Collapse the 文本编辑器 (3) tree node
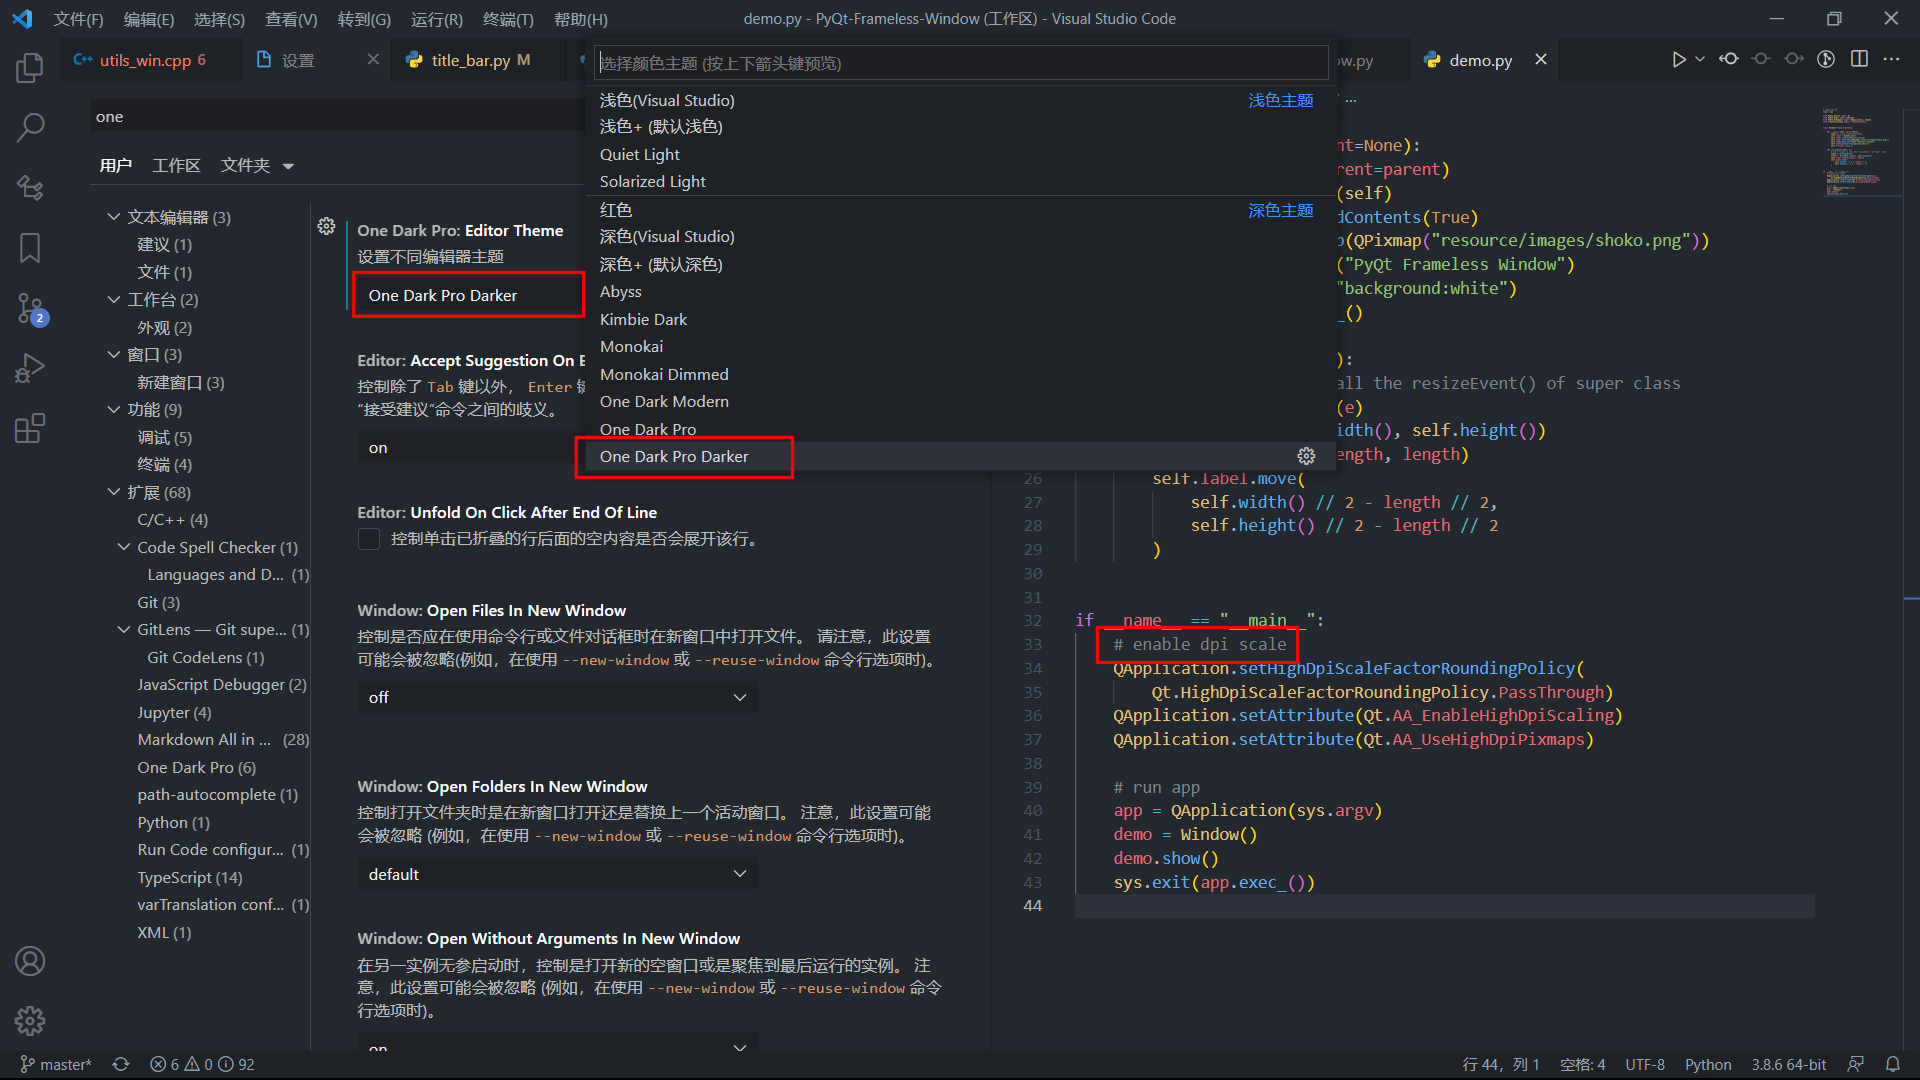This screenshot has height=1080, width=1920. (x=114, y=217)
